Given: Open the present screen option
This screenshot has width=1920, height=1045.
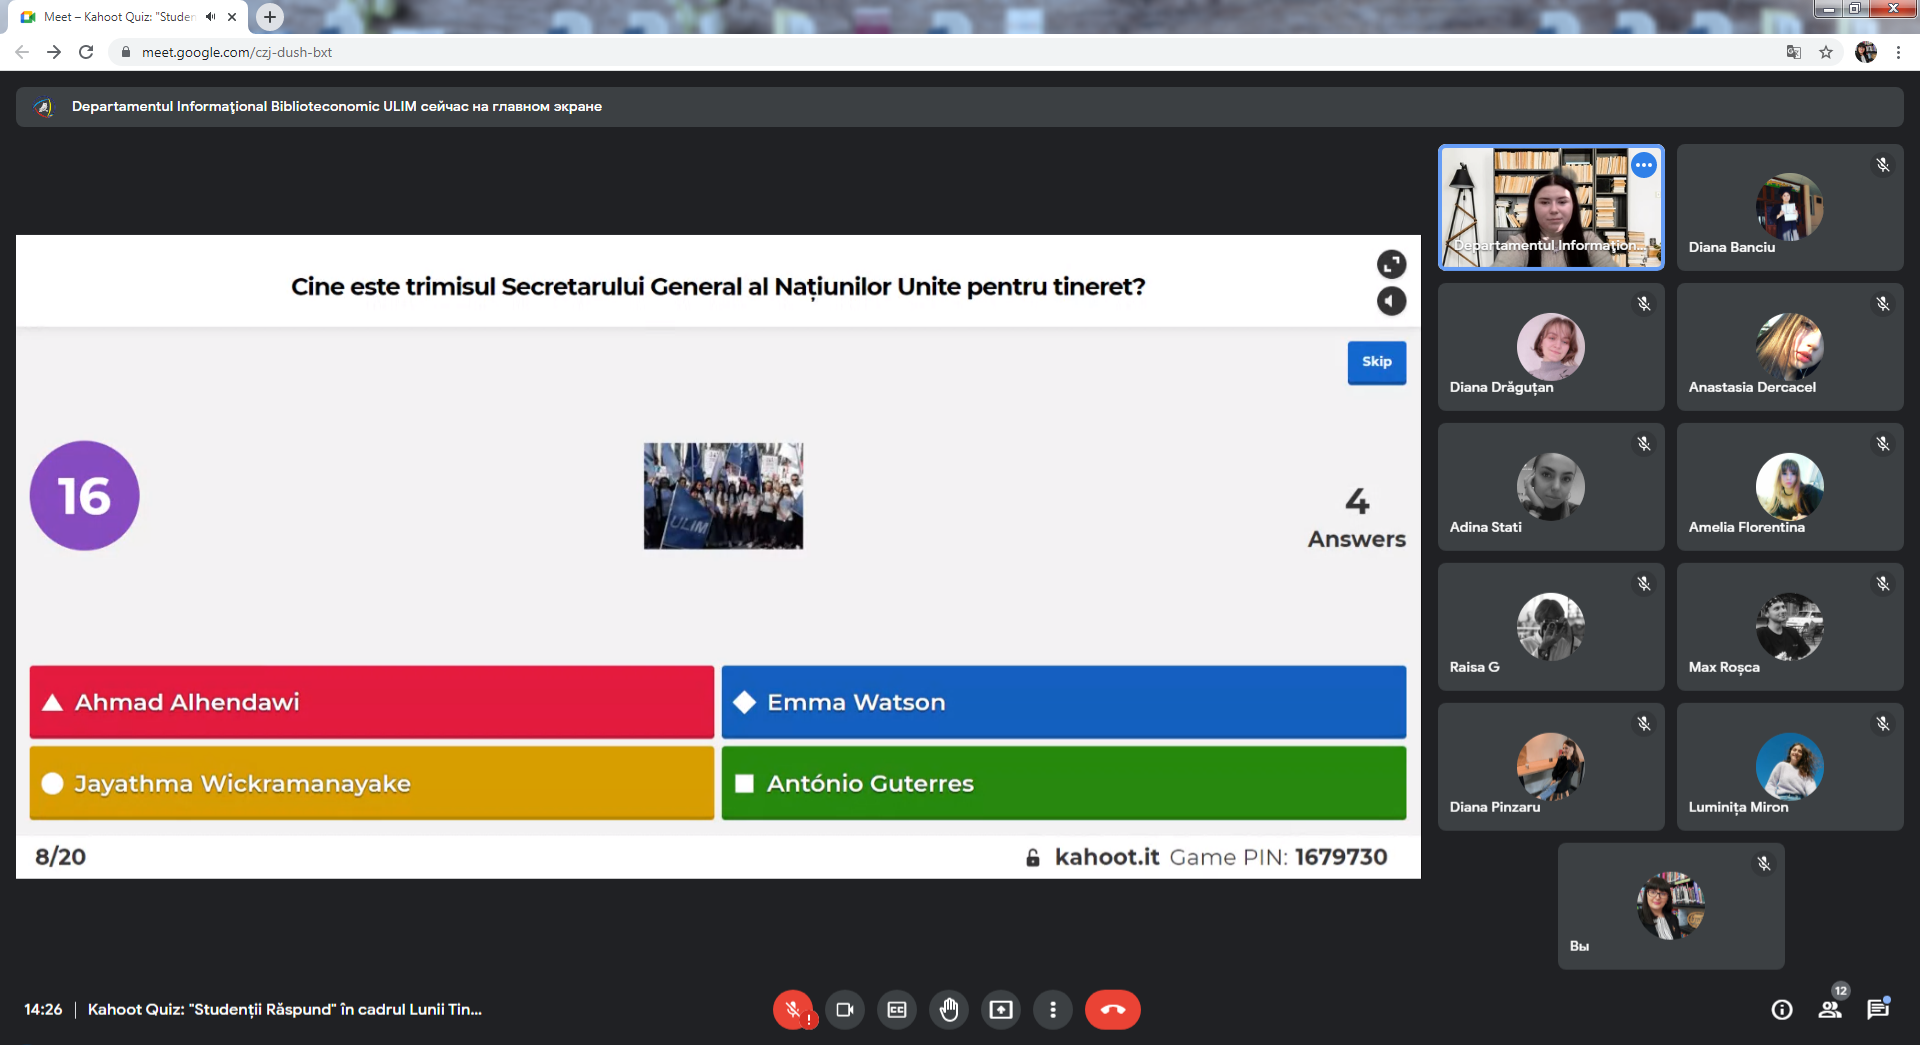Looking at the screenshot, I should (x=1001, y=1010).
